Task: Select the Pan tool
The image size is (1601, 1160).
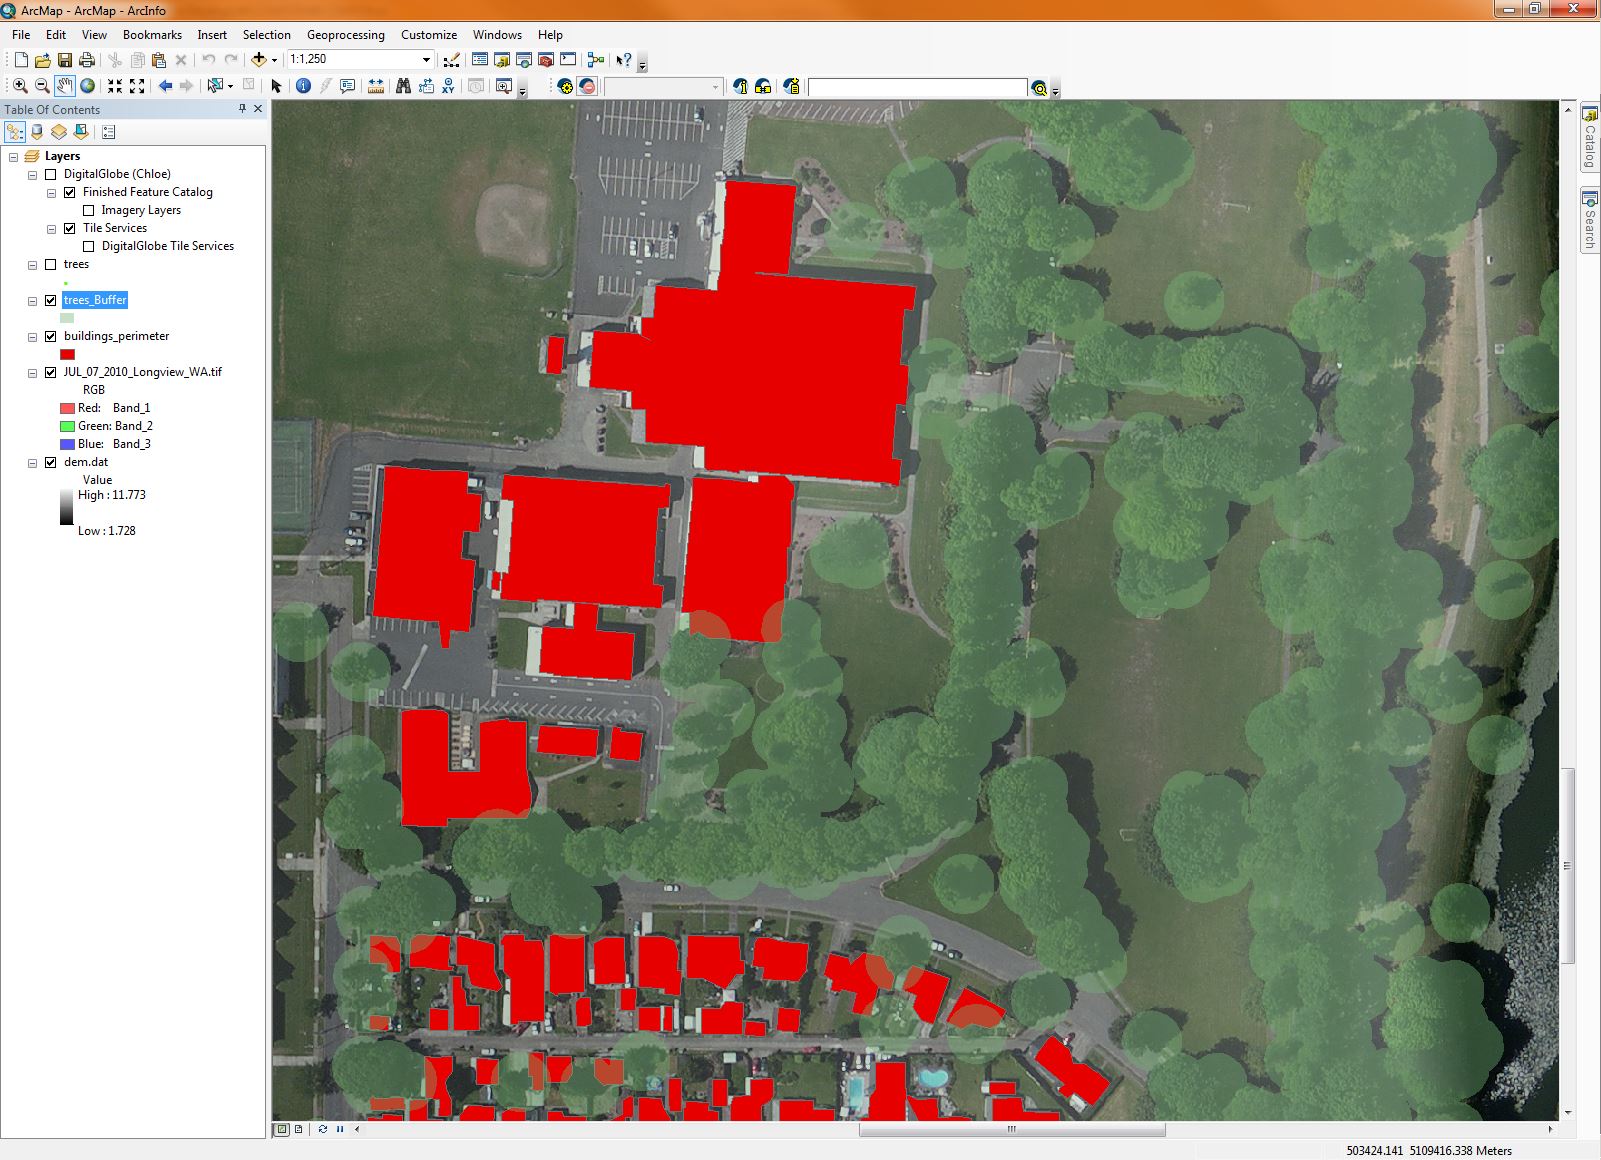Action: coord(64,86)
